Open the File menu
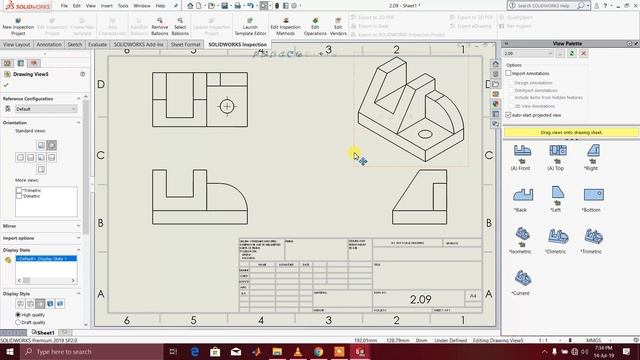Screen dimensions: 640x360 tap(64, 6)
